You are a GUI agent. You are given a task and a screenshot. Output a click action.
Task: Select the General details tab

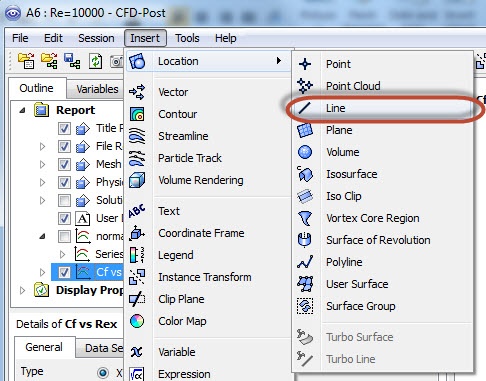coord(44,347)
